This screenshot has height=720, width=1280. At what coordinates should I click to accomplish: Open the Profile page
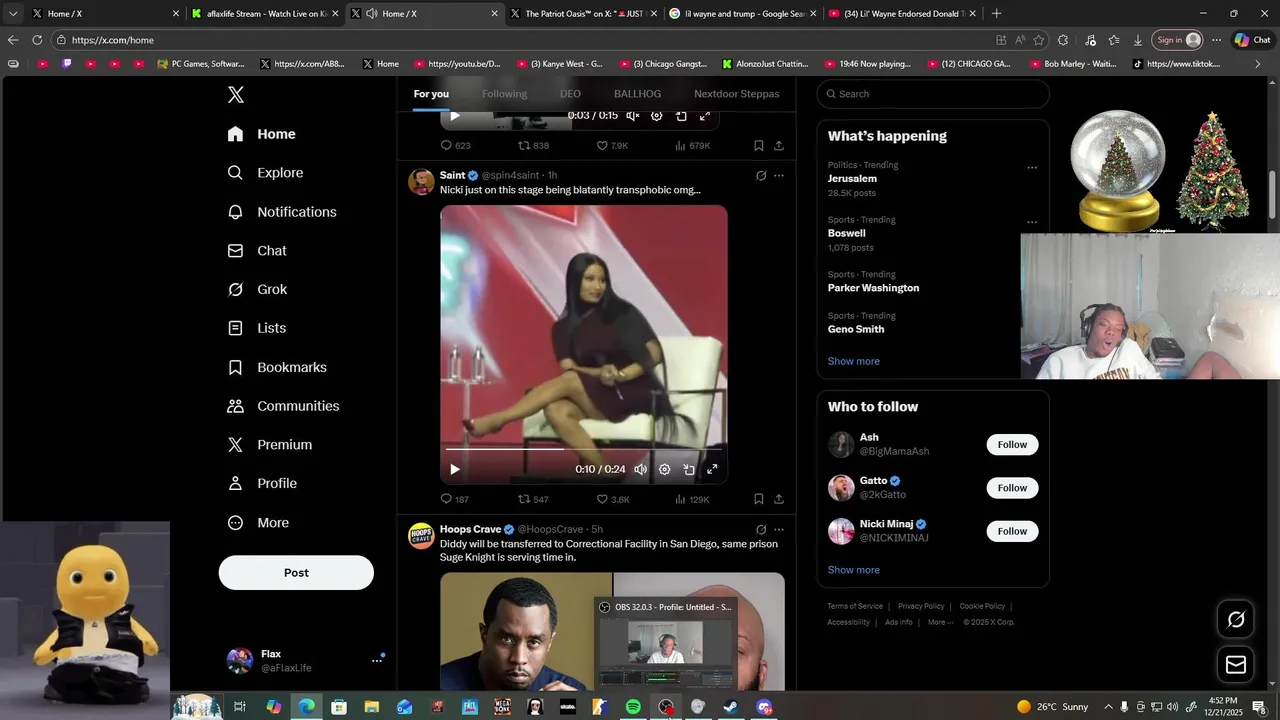[x=262, y=484]
